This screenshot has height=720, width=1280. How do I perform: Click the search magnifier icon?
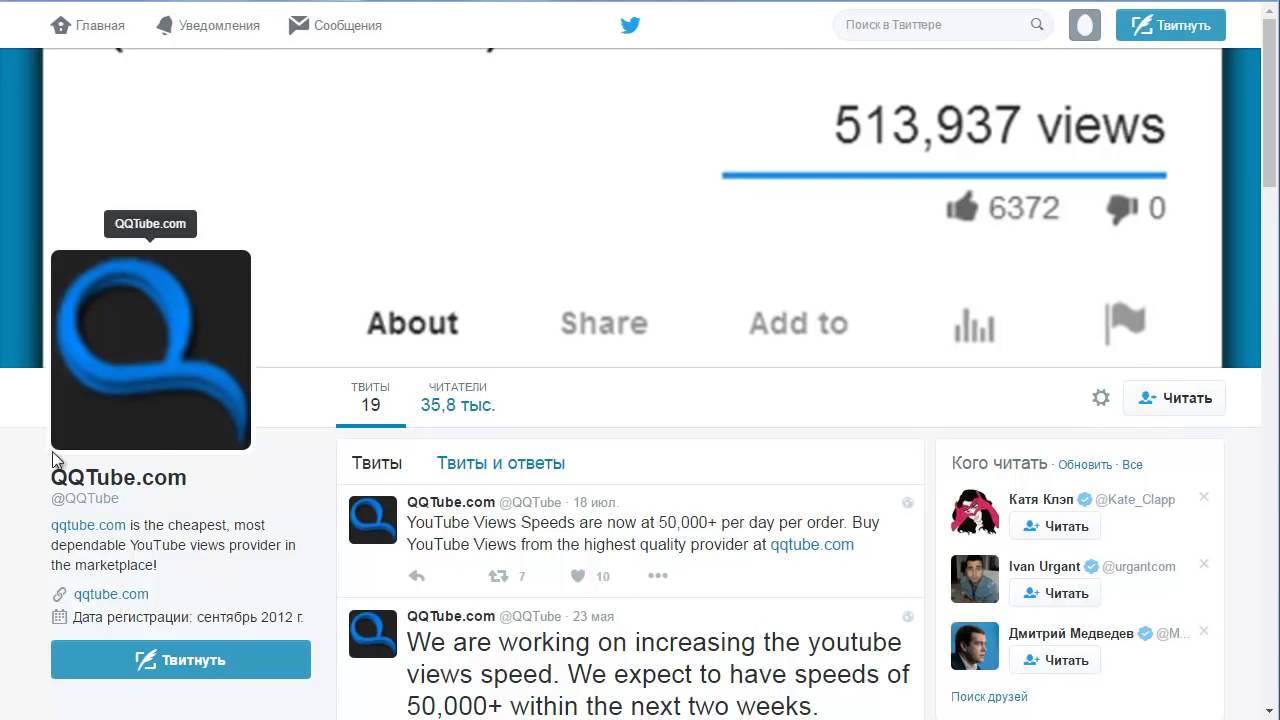click(1037, 25)
